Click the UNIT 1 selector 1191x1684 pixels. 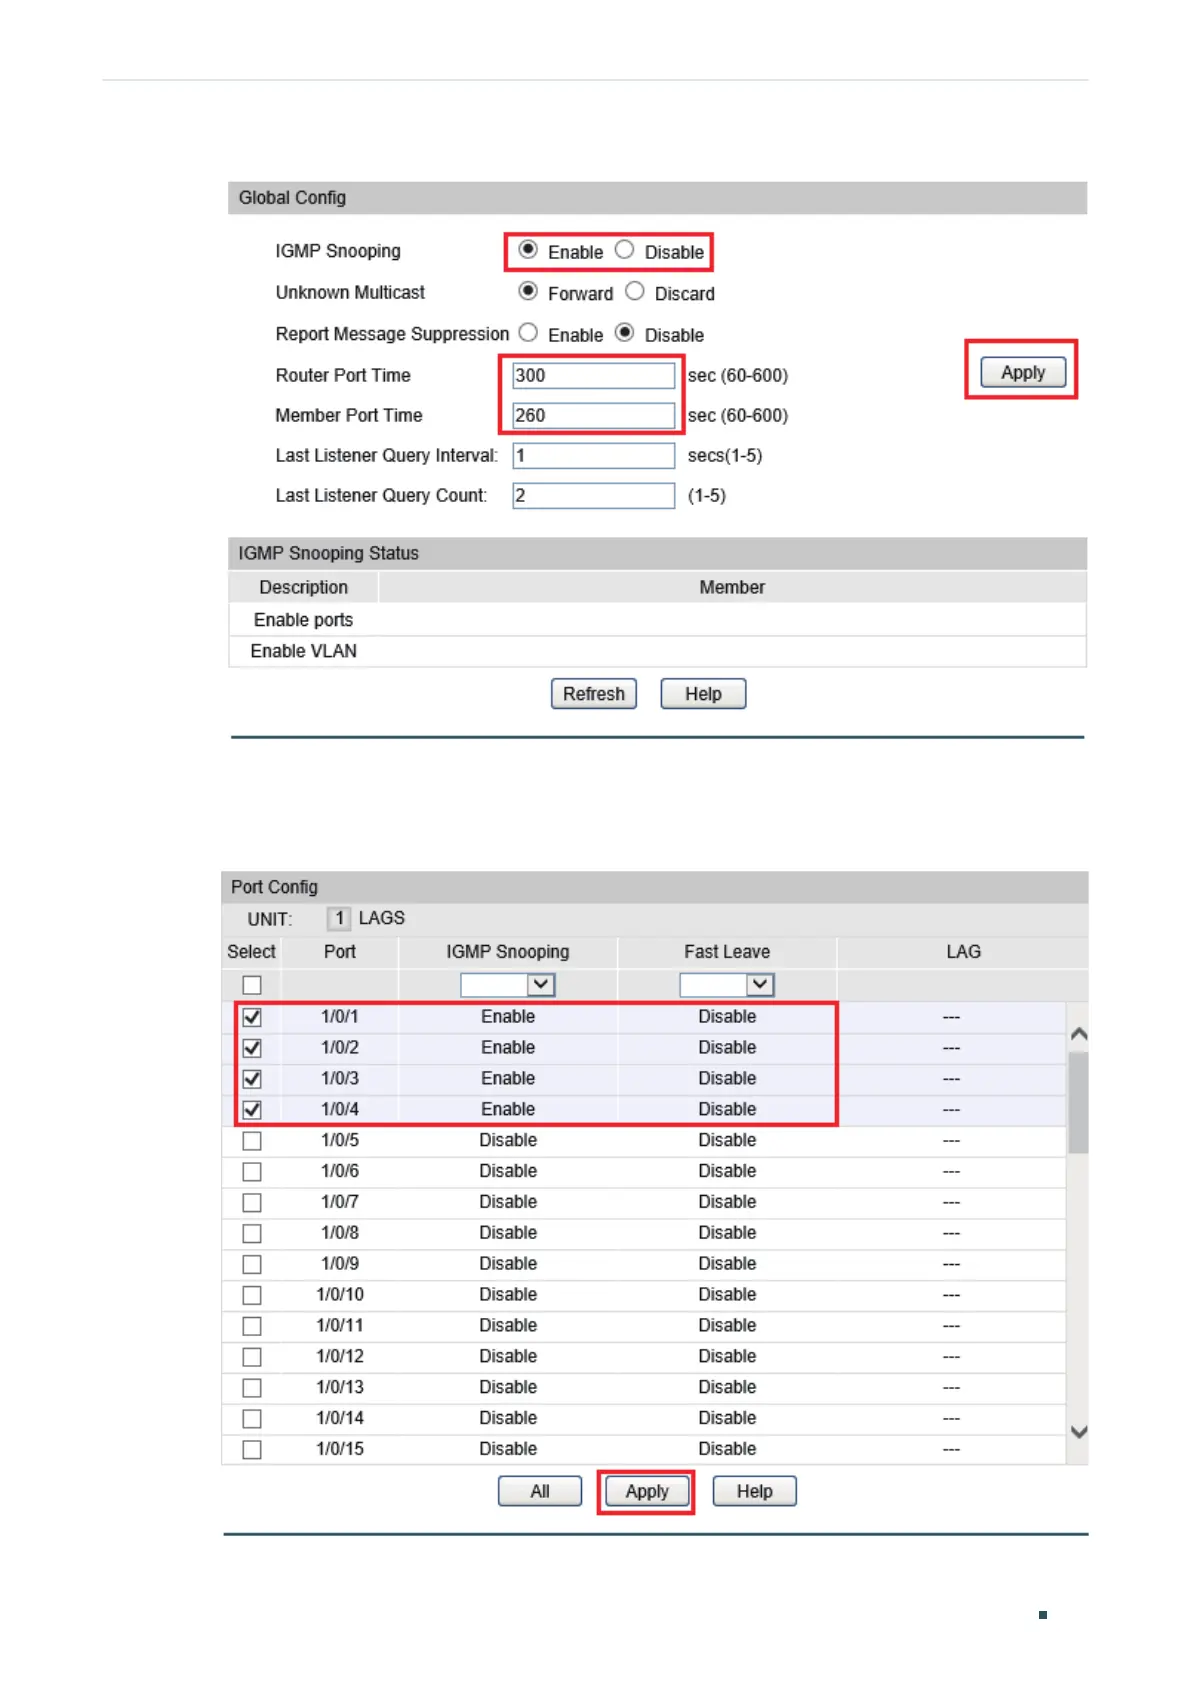click(339, 918)
